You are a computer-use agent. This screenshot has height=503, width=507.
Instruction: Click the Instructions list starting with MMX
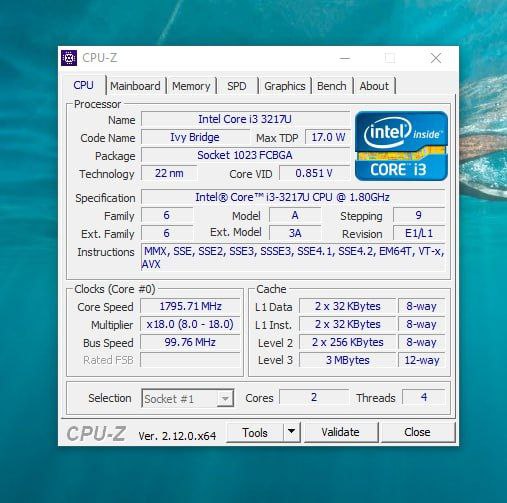293,257
